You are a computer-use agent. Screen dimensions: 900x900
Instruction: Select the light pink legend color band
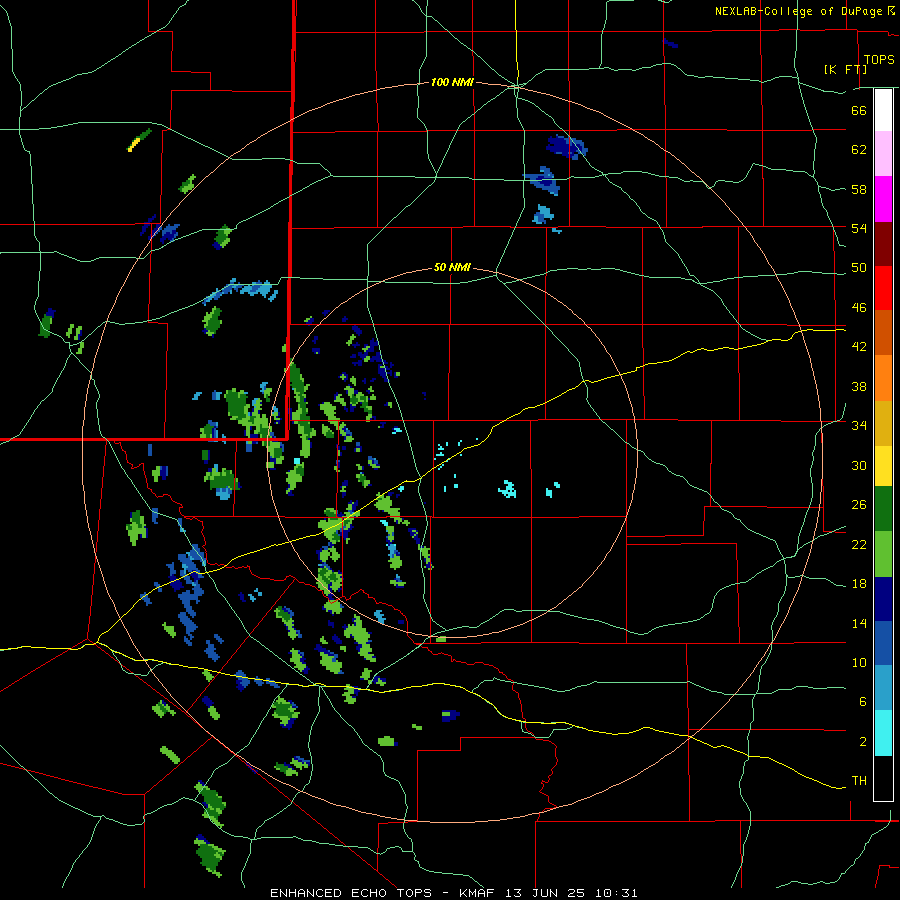click(x=883, y=153)
